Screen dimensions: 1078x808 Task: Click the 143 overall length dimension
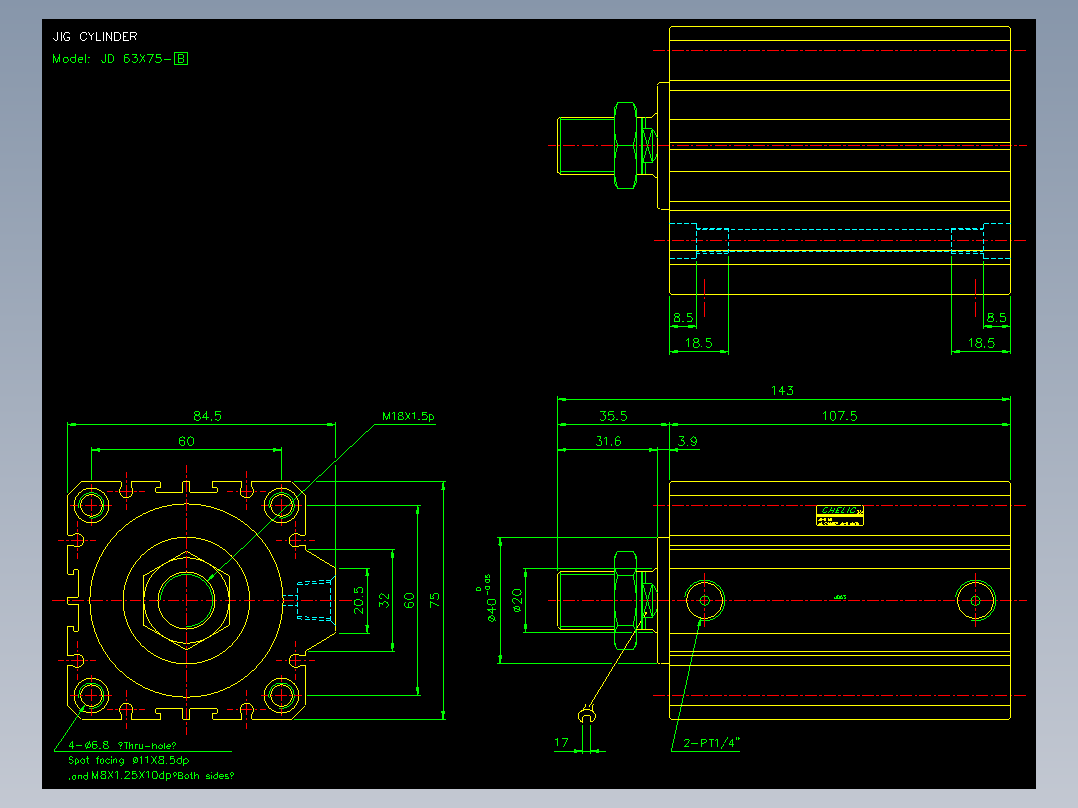(782, 391)
